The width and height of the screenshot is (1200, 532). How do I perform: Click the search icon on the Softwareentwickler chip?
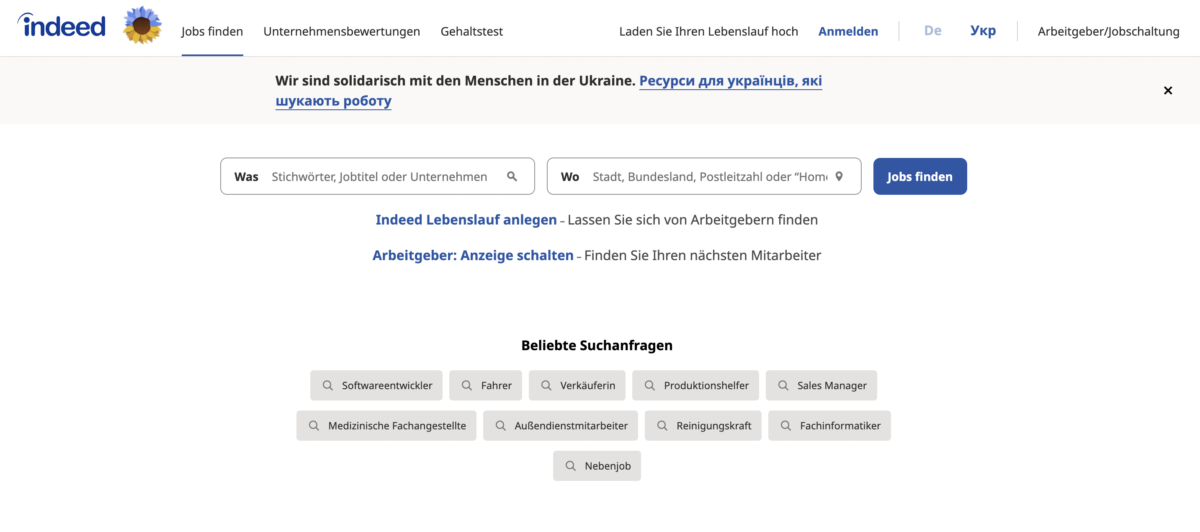(x=327, y=385)
